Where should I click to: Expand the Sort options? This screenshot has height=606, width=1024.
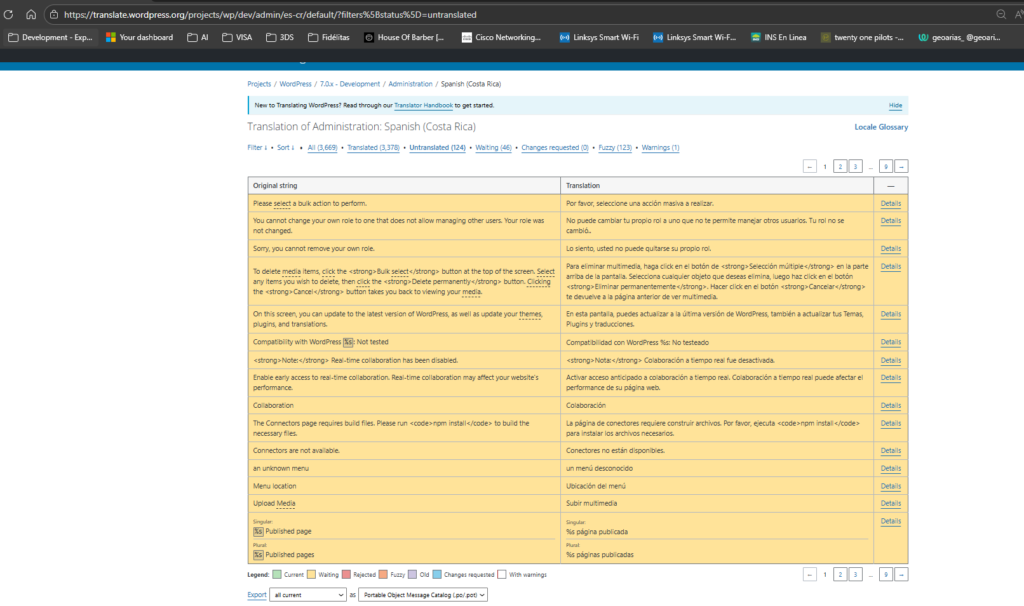pos(286,148)
